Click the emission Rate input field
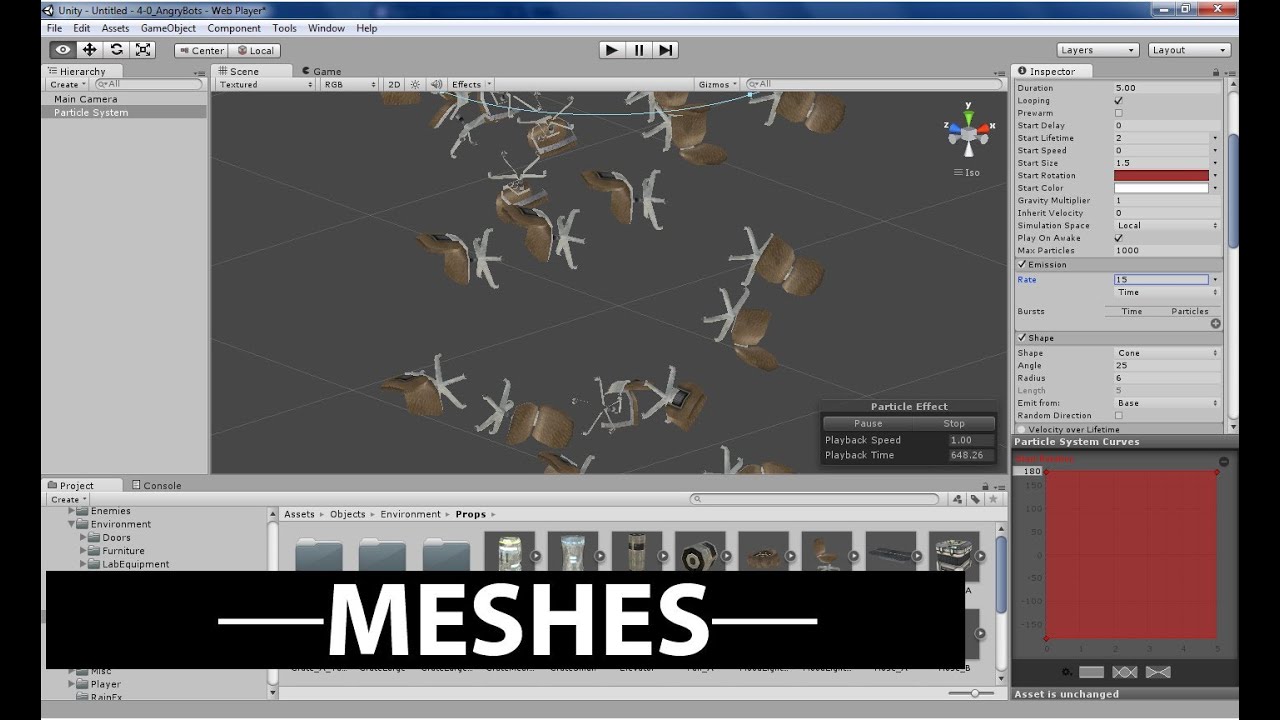Screen dimensions: 1280x720 point(1161,280)
